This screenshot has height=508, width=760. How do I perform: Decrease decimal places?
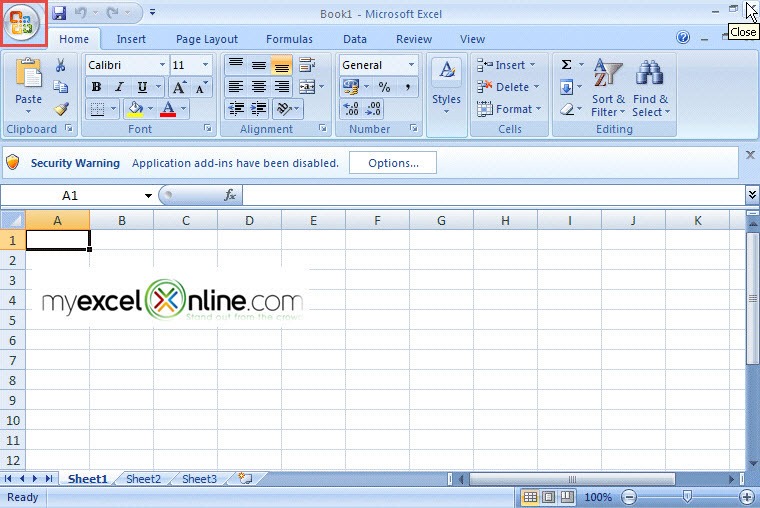(x=373, y=109)
